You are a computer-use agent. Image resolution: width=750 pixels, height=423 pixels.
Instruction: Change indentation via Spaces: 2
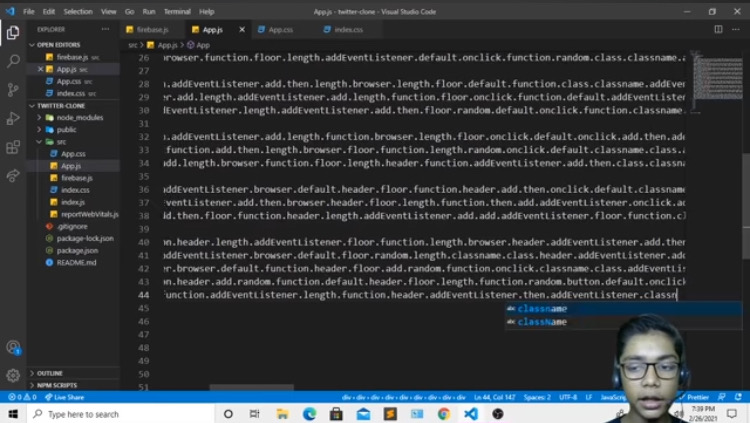coord(537,397)
